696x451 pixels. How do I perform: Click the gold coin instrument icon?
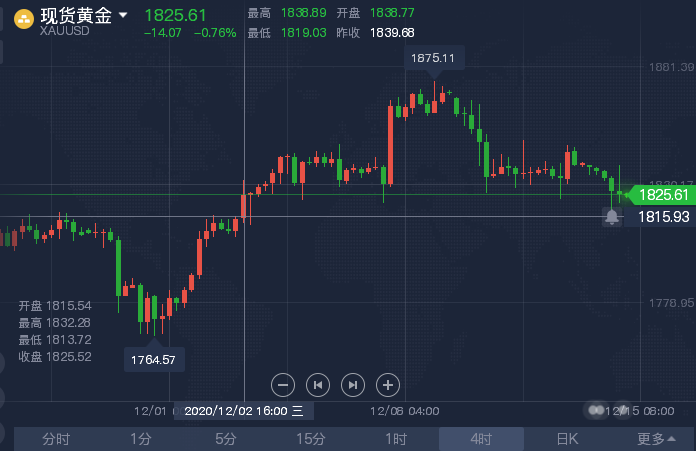24,19
